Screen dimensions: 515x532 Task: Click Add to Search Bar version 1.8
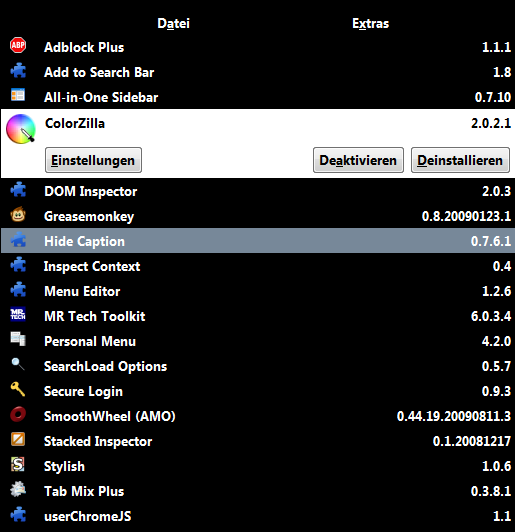(502, 72)
